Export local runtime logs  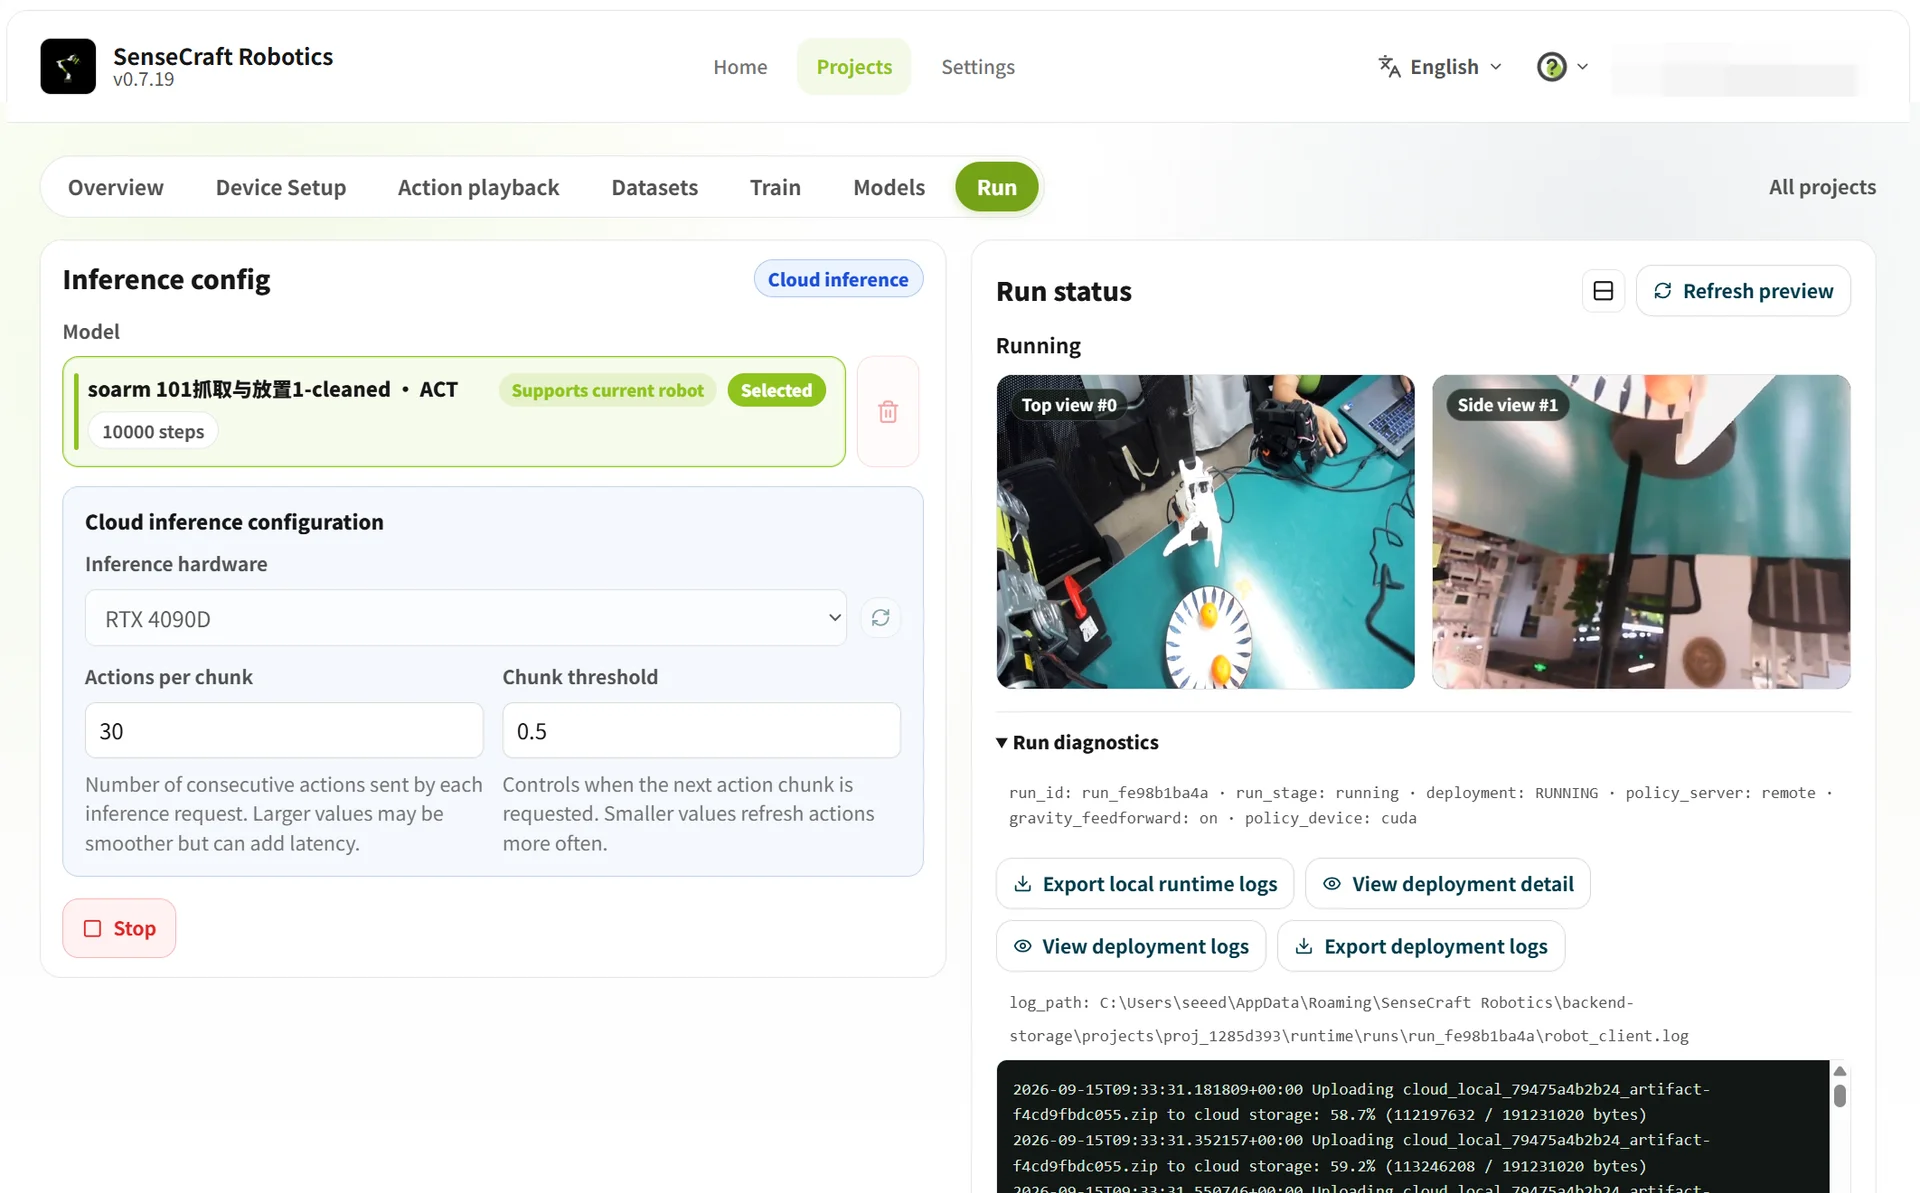[1145, 884]
